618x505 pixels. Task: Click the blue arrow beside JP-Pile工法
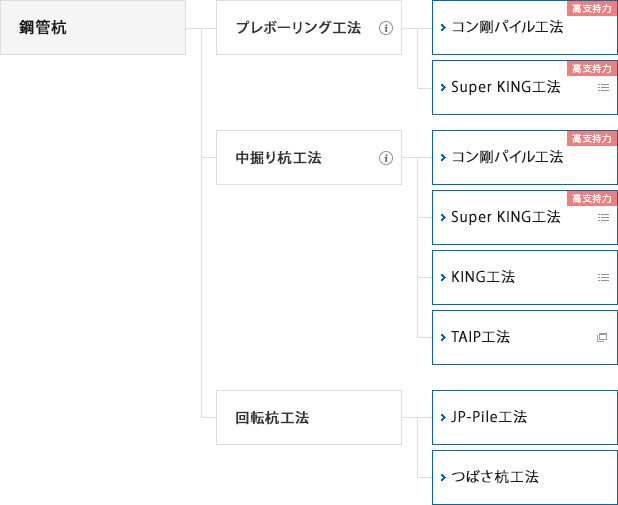(442, 417)
